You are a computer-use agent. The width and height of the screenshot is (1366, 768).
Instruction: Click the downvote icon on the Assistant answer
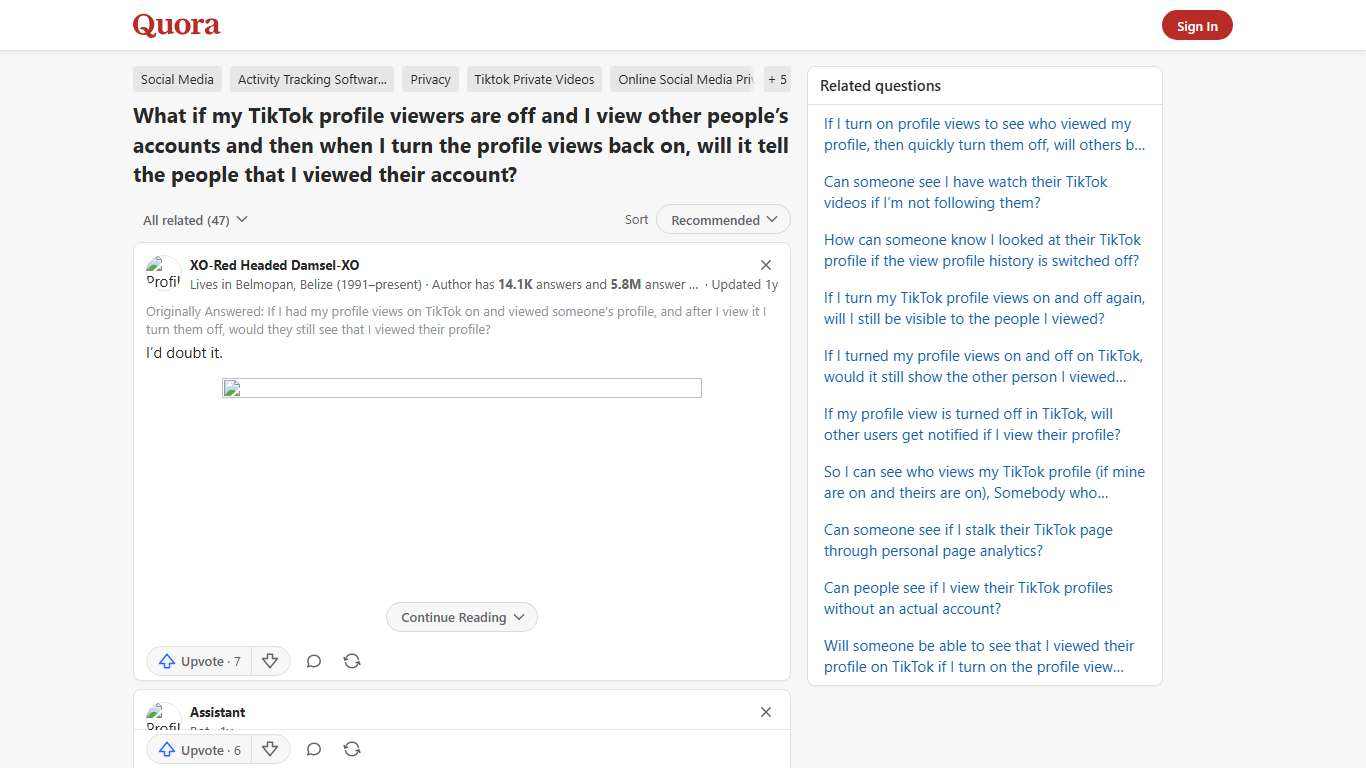coord(270,749)
